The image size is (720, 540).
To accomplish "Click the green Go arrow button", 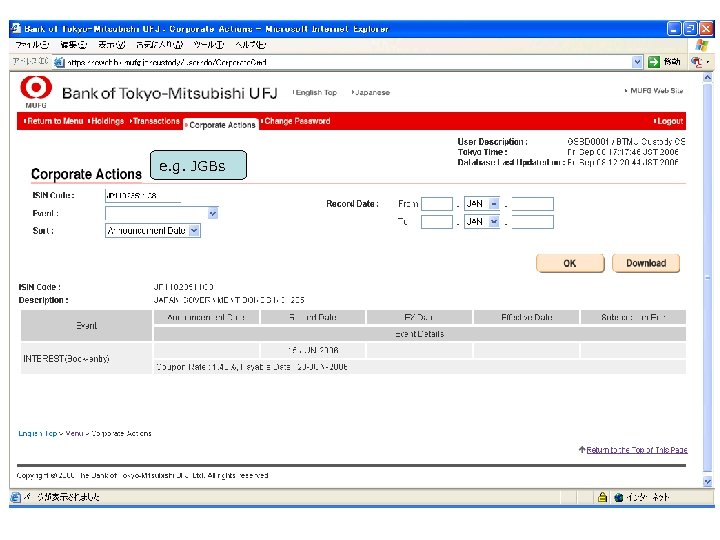I will (x=653, y=62).
